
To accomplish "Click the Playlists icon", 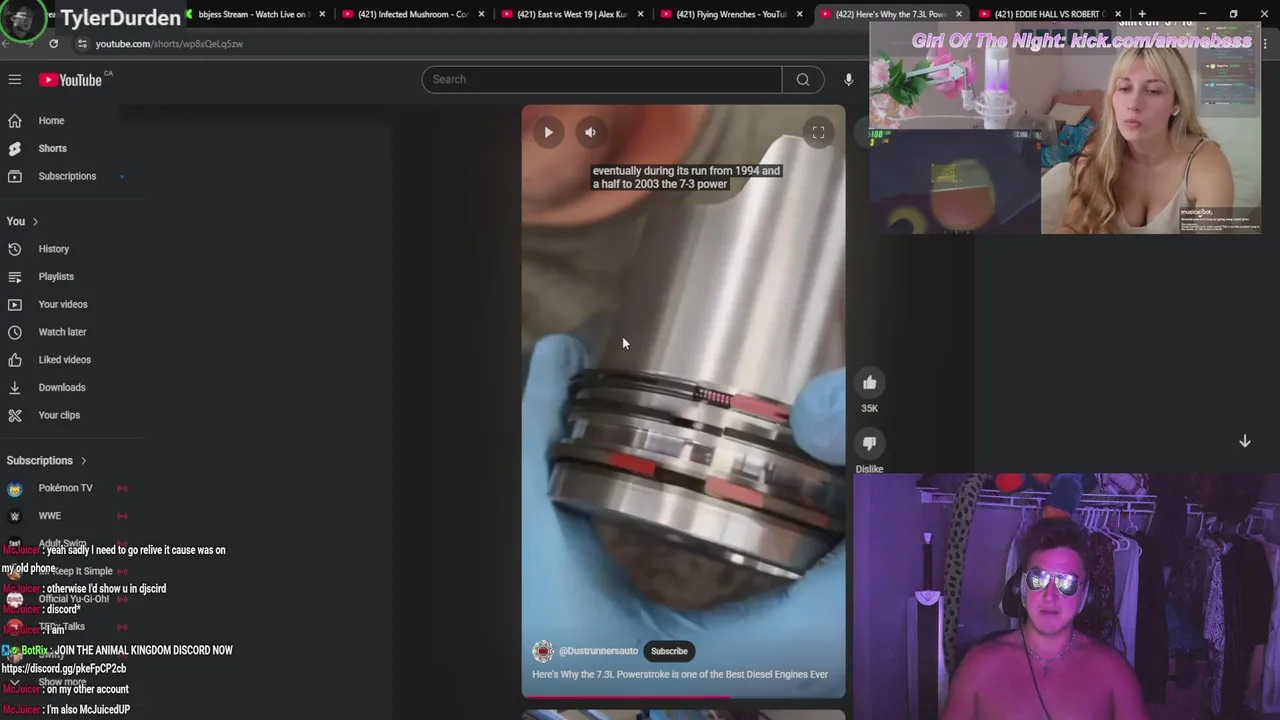I will click(x=15, y=276).
